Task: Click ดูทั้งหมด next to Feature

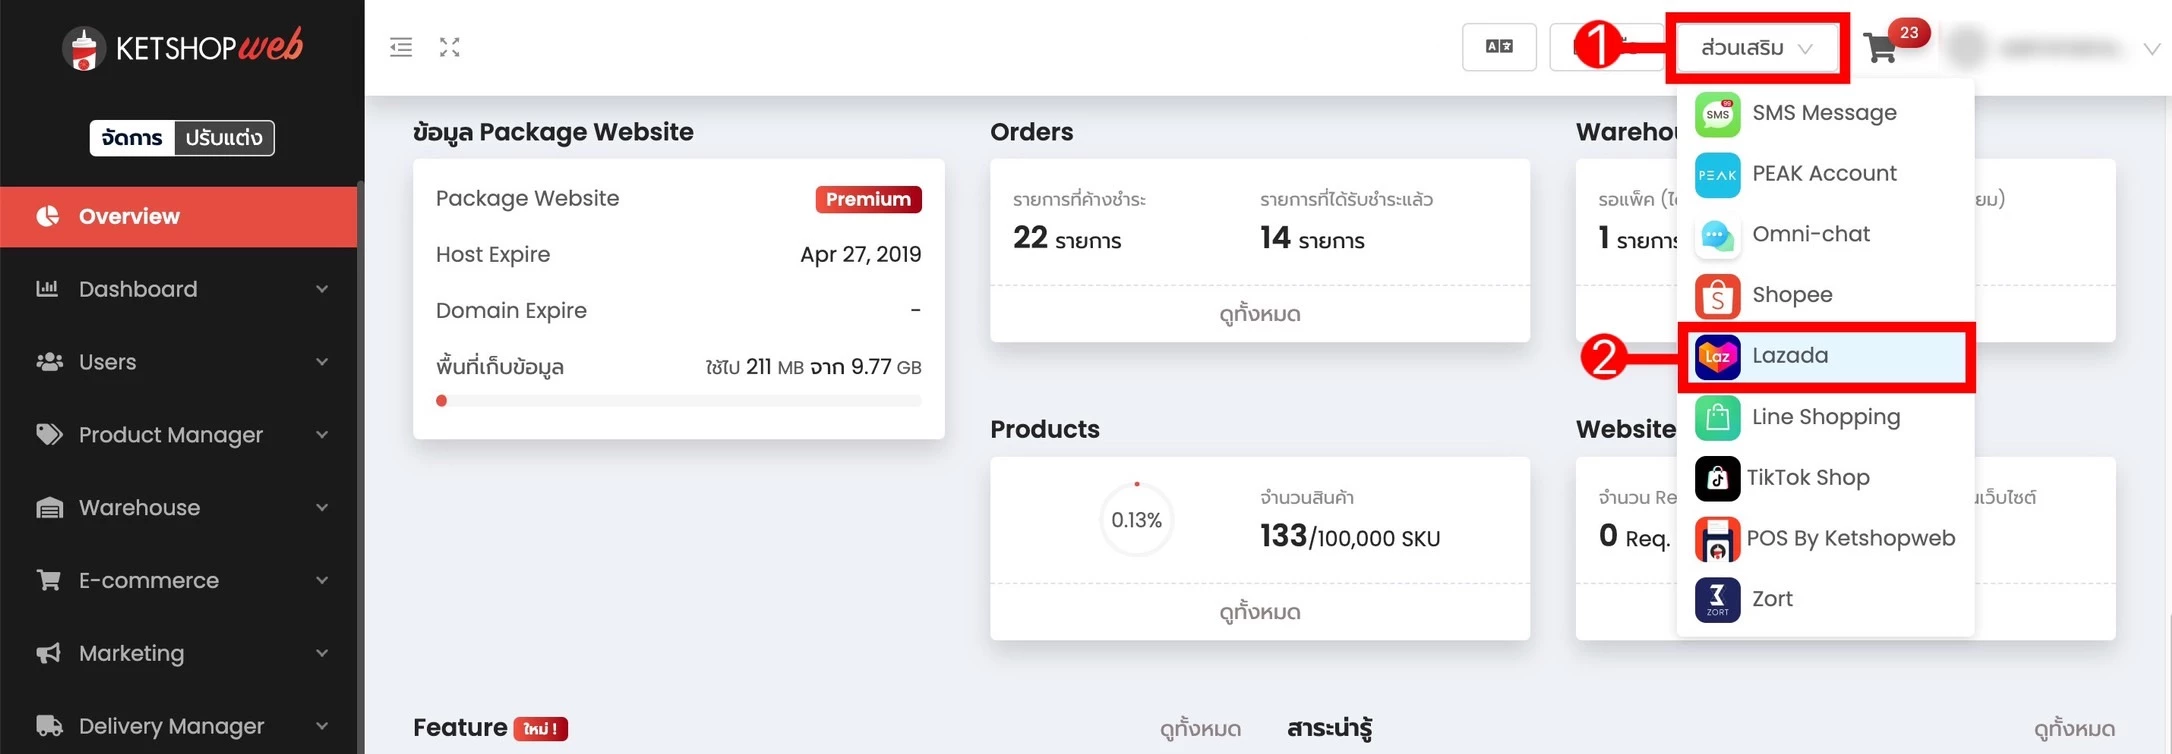Action: coord(1200,730)
